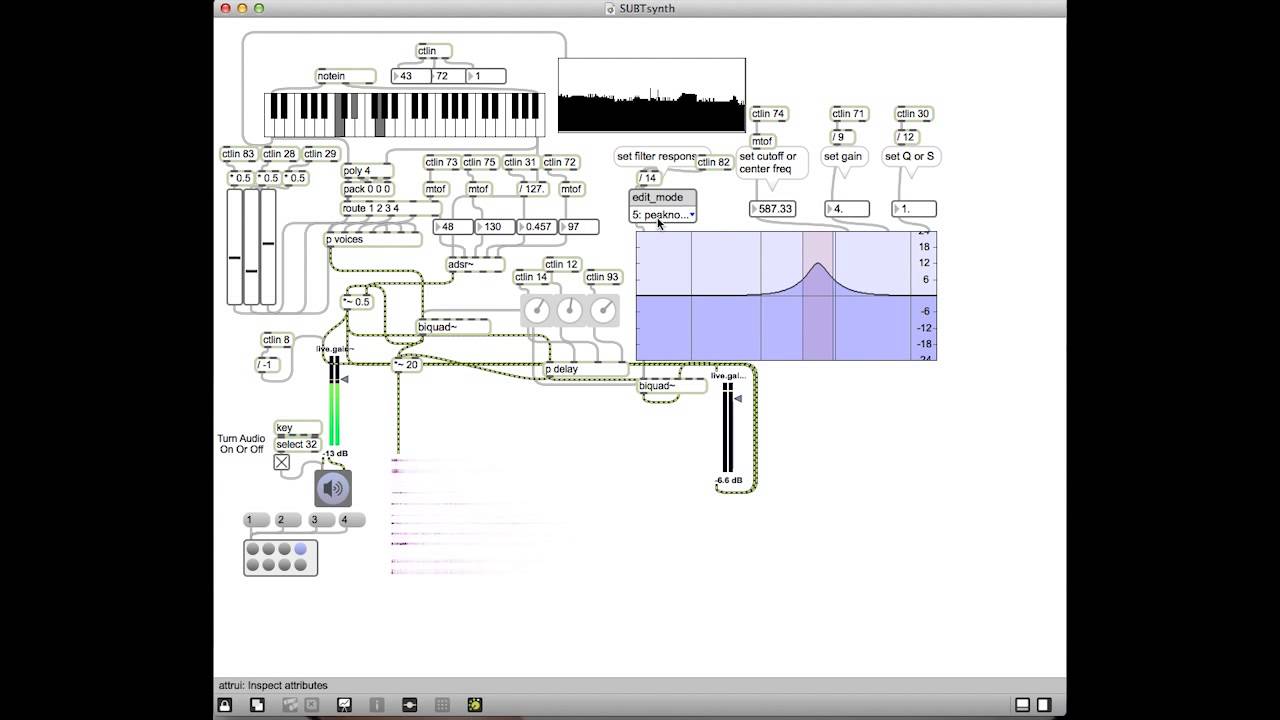Select the 'p delay' subpatcher object
Screen dimensions: 1280x720
point(585,369)
